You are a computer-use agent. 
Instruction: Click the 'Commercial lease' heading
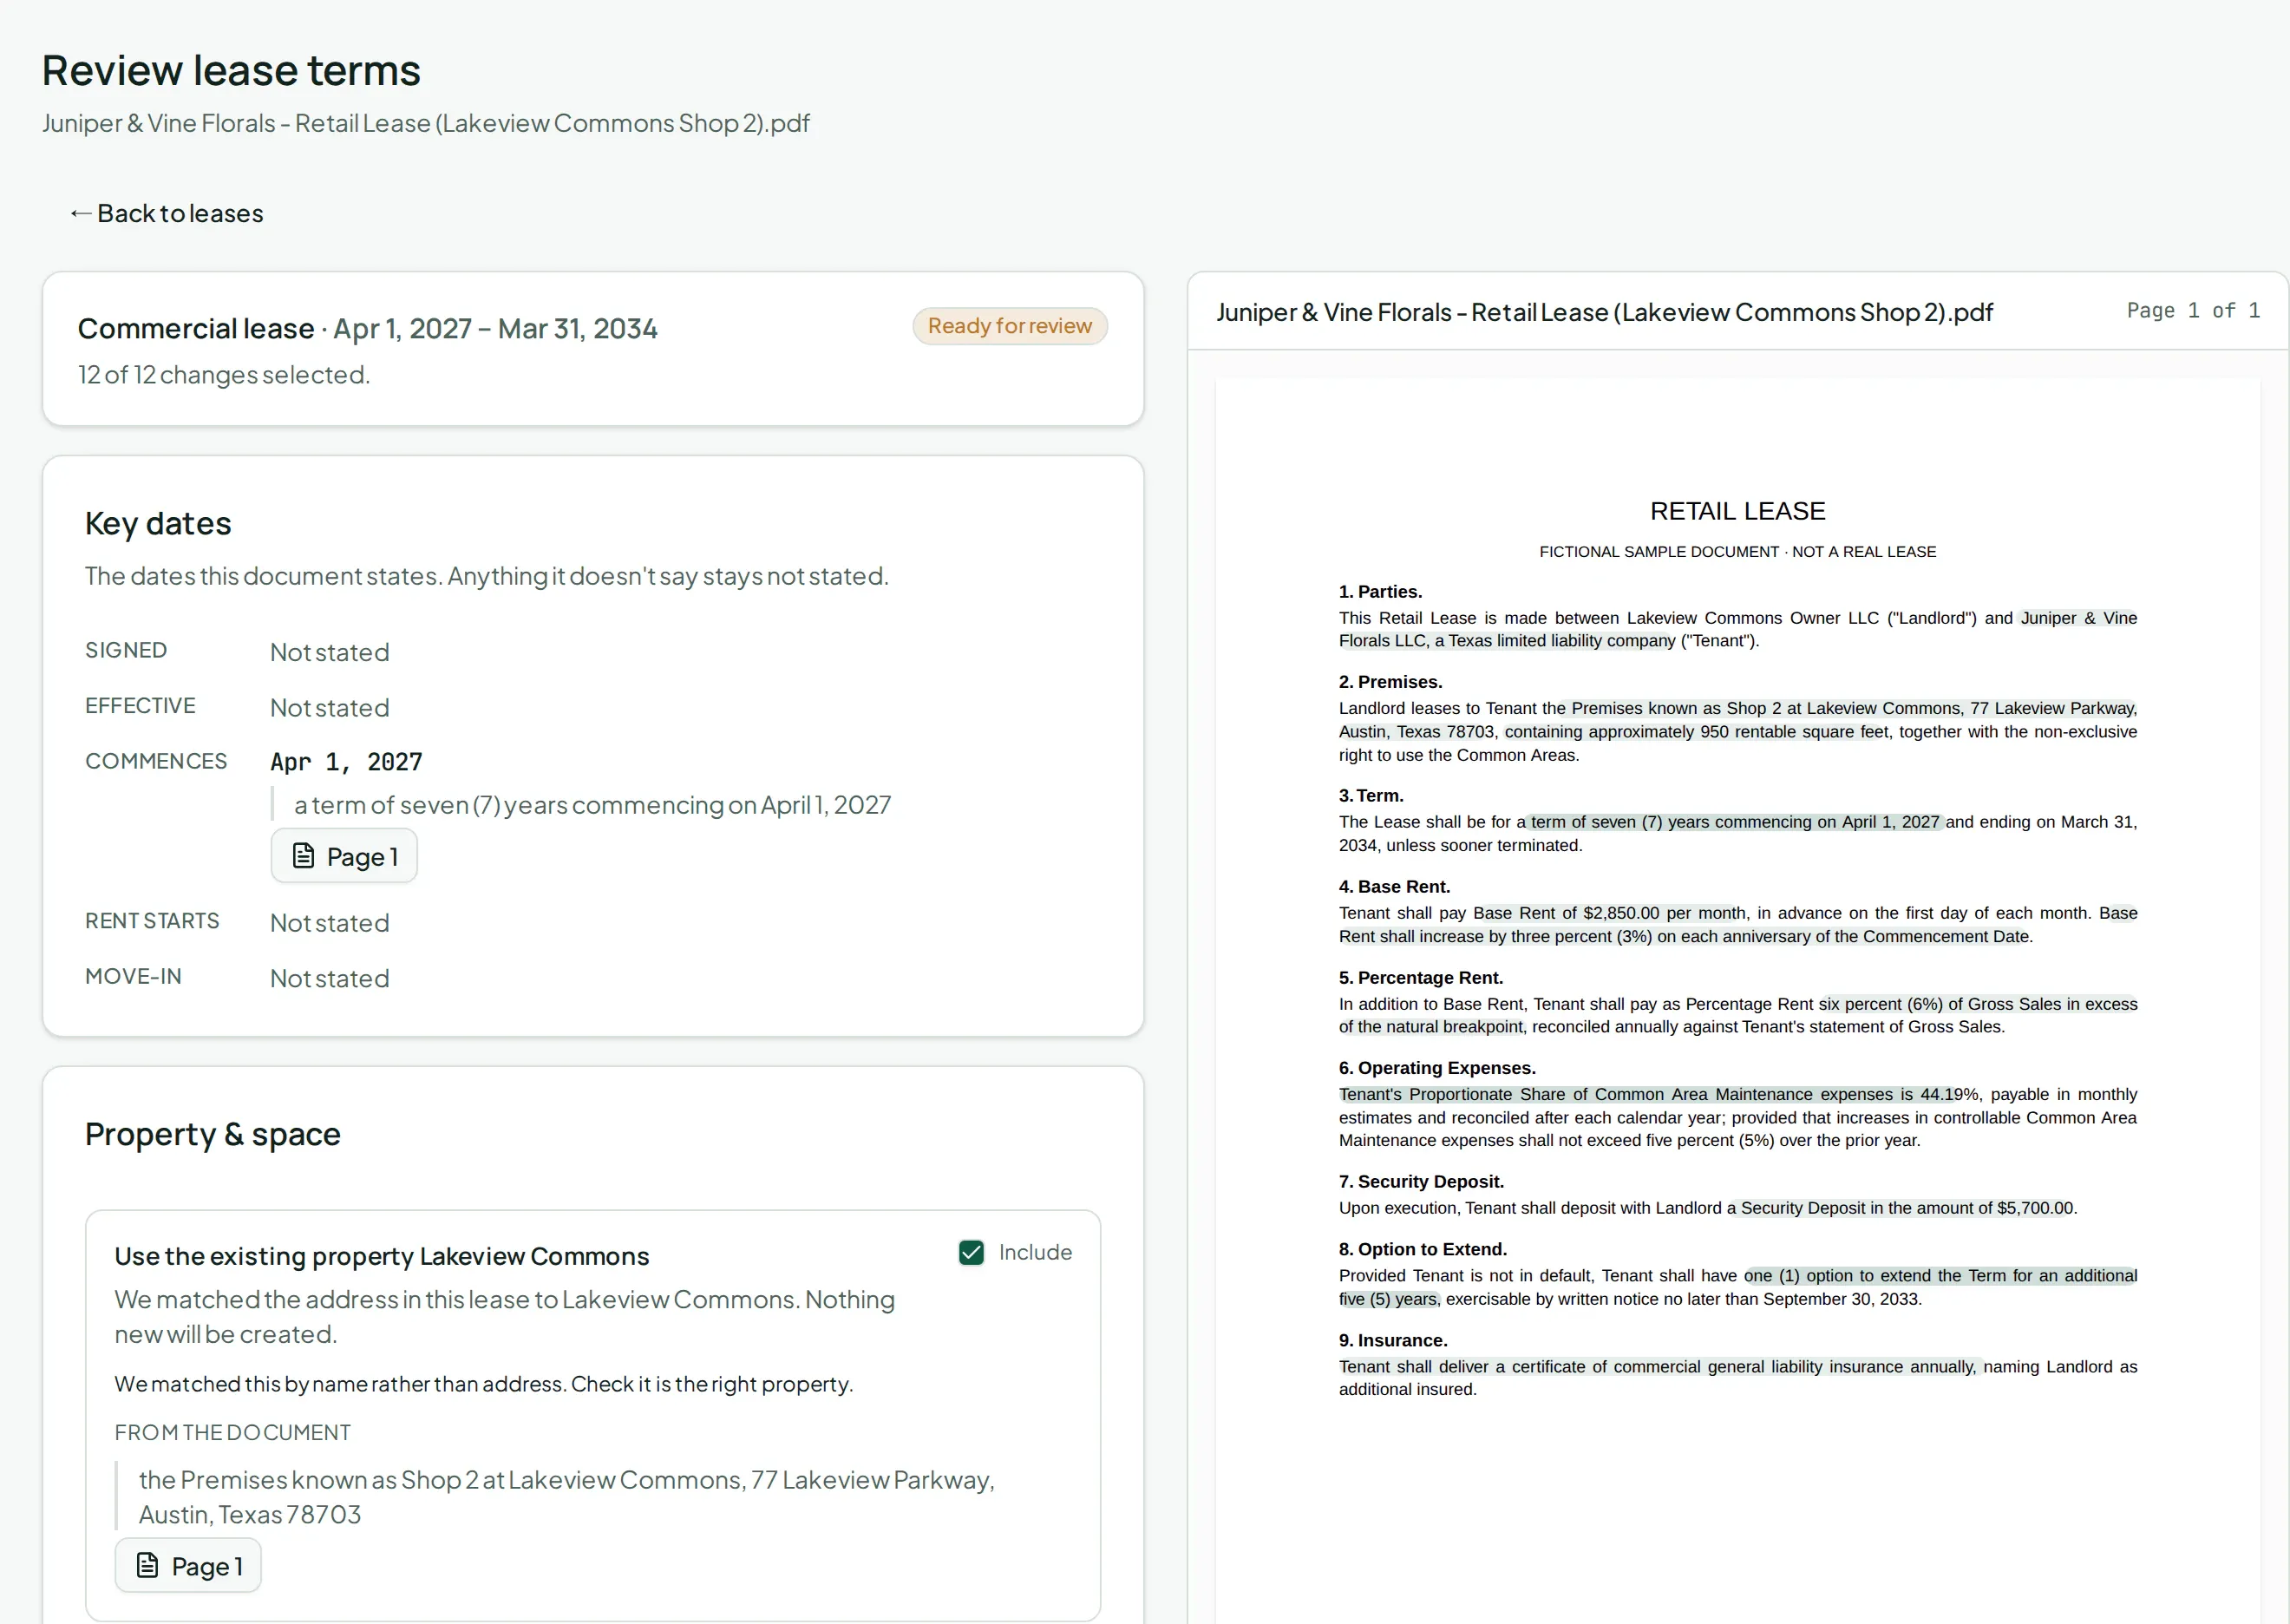[x=196, y=329]
